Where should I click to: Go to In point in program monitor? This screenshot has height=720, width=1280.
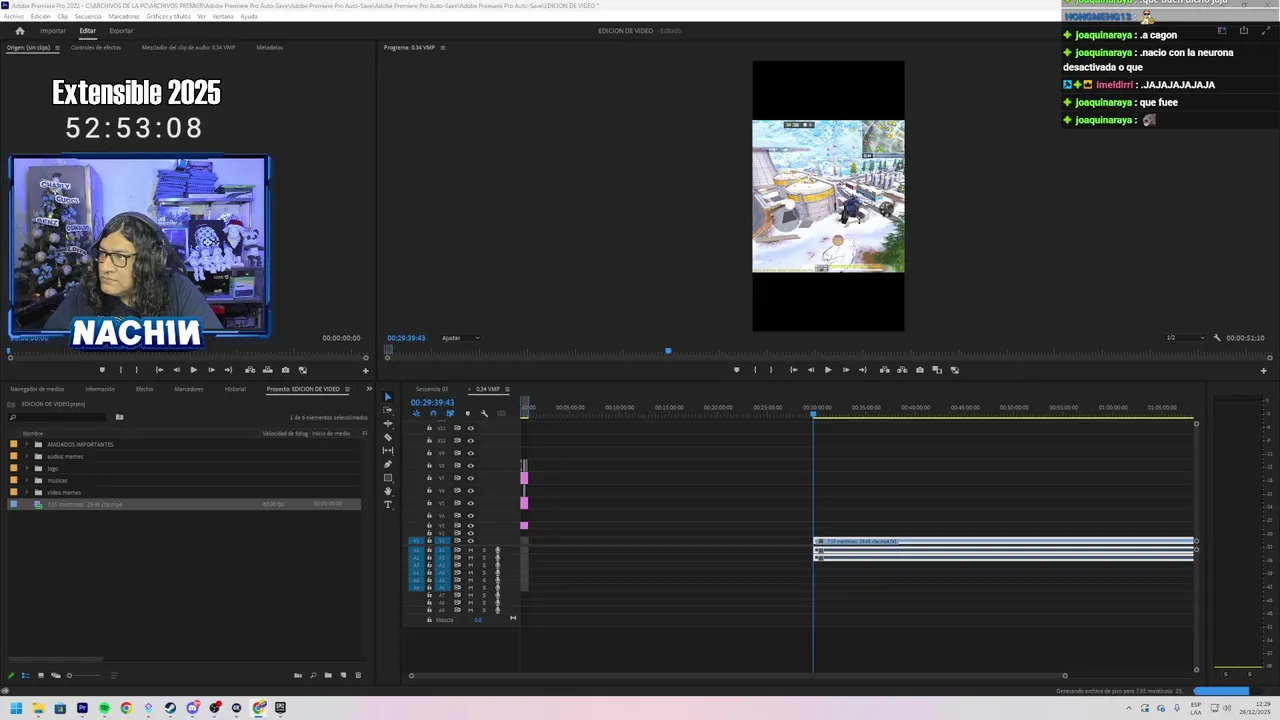(793, 370)
